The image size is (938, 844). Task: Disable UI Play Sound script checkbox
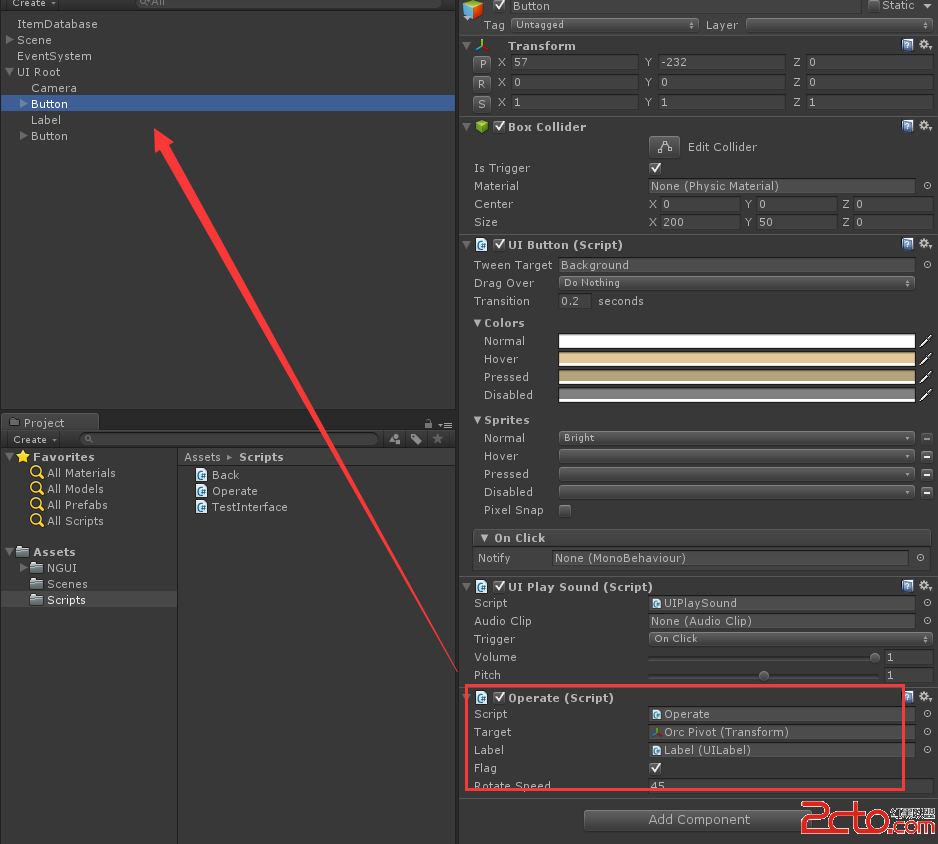coord(500,586)
